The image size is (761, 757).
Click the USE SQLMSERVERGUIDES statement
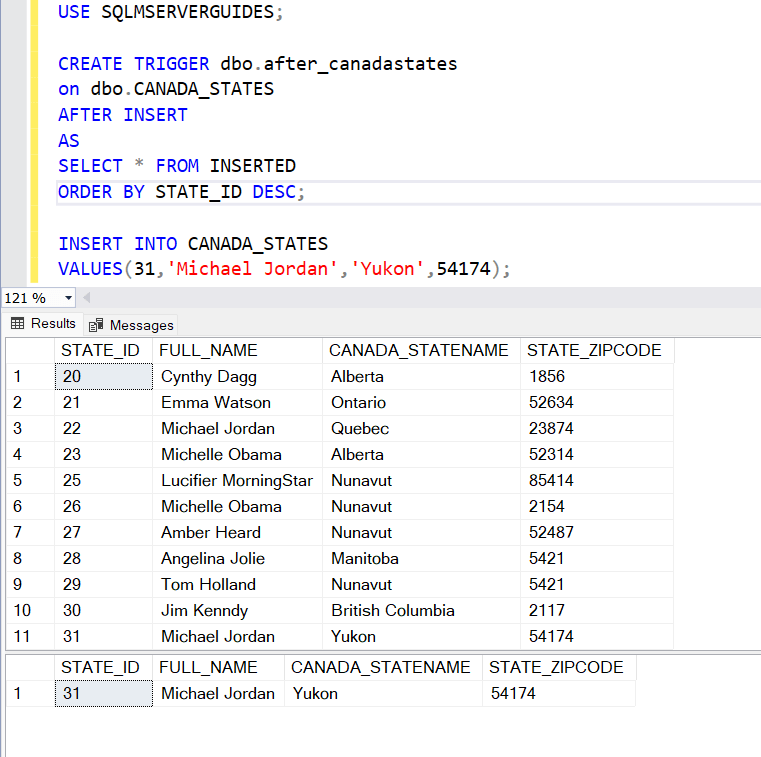(170, 12)
